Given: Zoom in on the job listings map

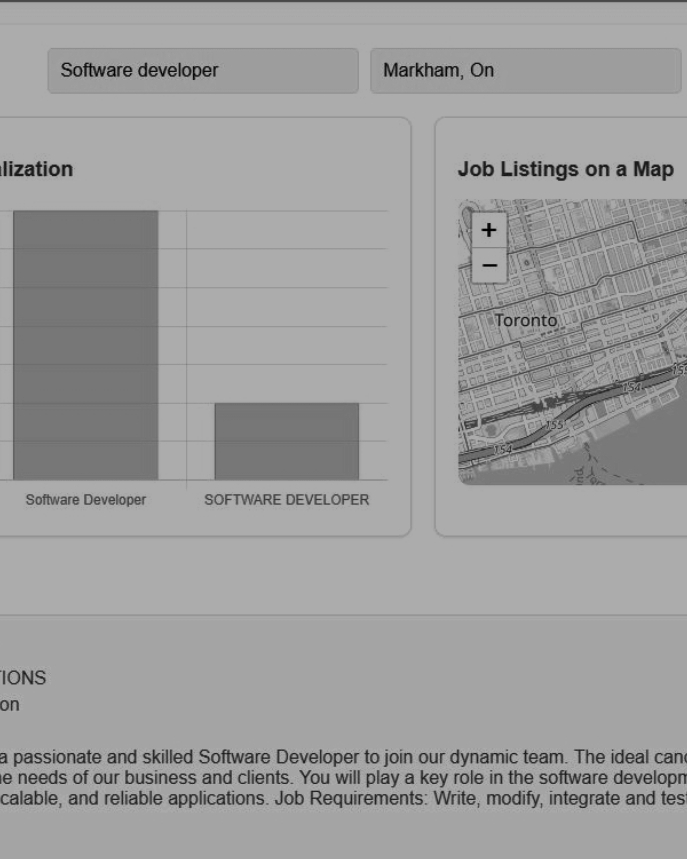Looking at the screenshot, I should point(488,230).
